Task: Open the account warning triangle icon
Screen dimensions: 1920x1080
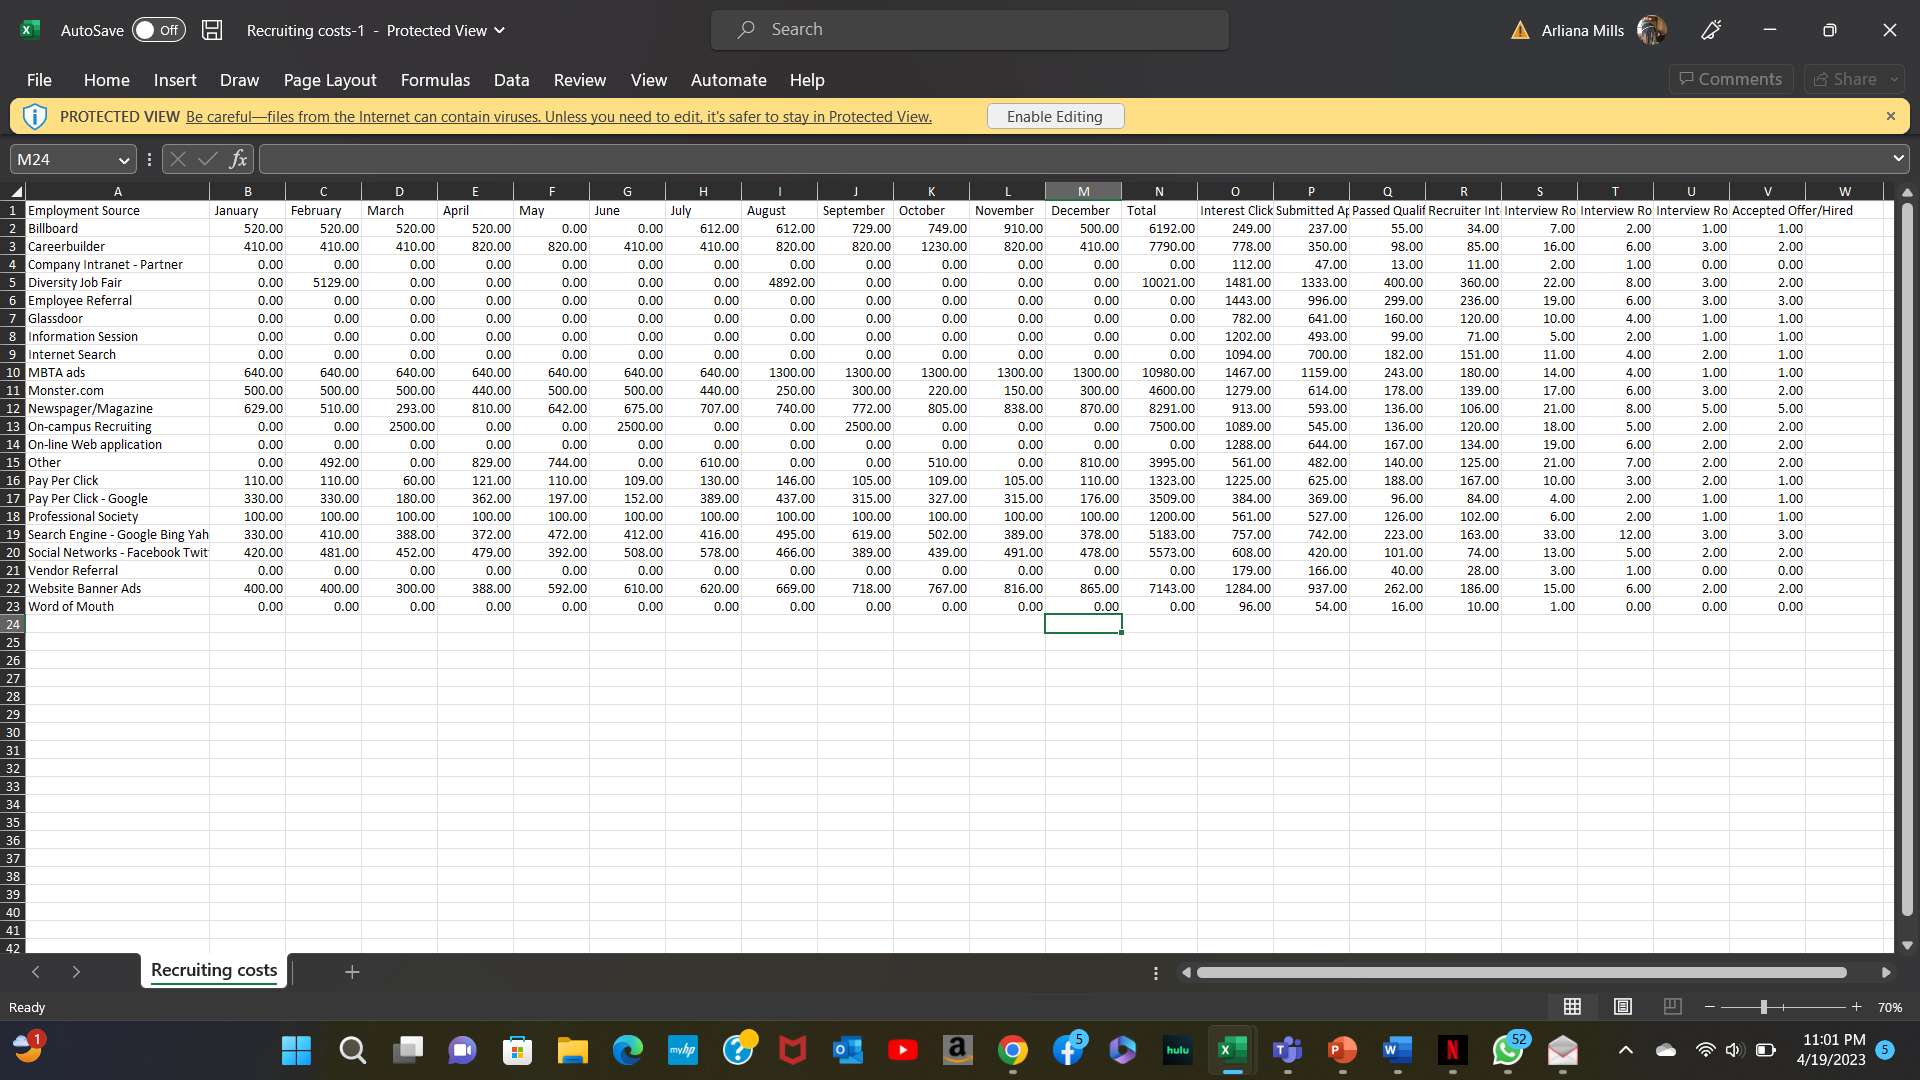Action: 1520,30
